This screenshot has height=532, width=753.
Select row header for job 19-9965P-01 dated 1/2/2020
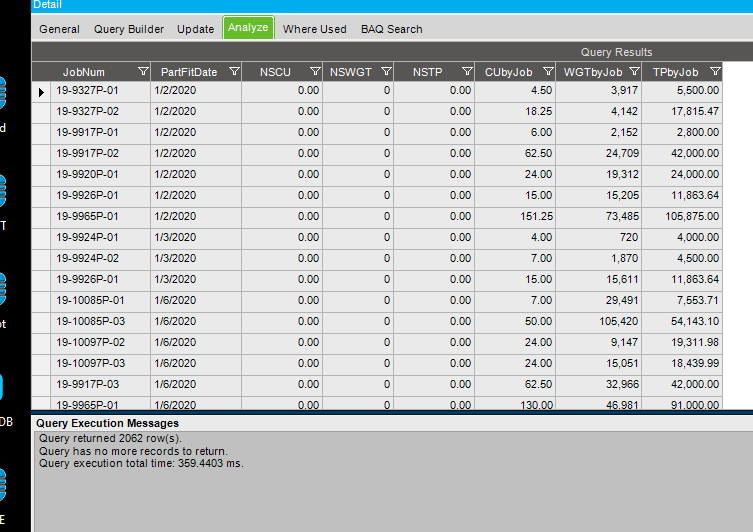[x=41, y=217]
